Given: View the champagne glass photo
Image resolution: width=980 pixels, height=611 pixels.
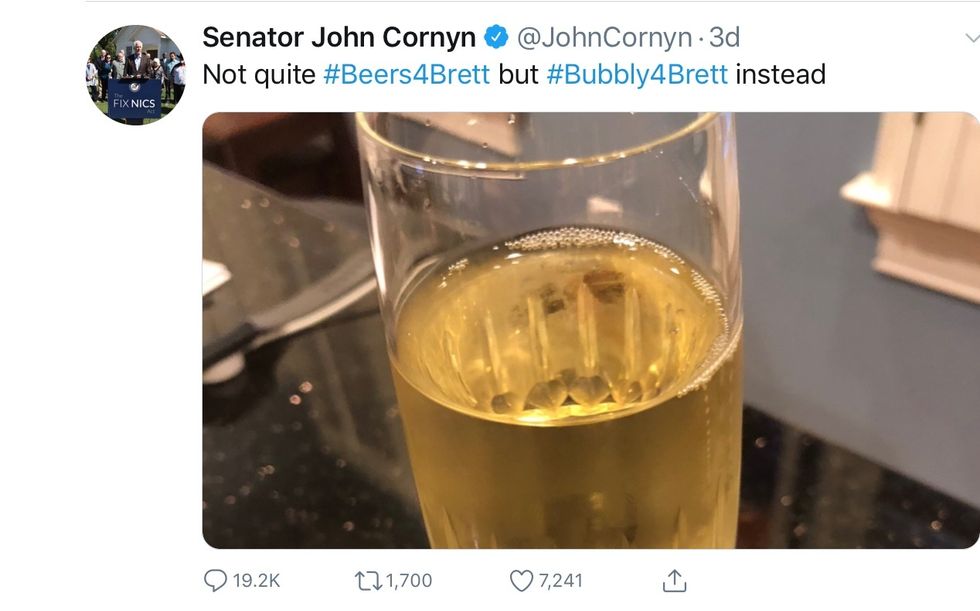Looking at the screenshot, I should (x=590, y=330).
